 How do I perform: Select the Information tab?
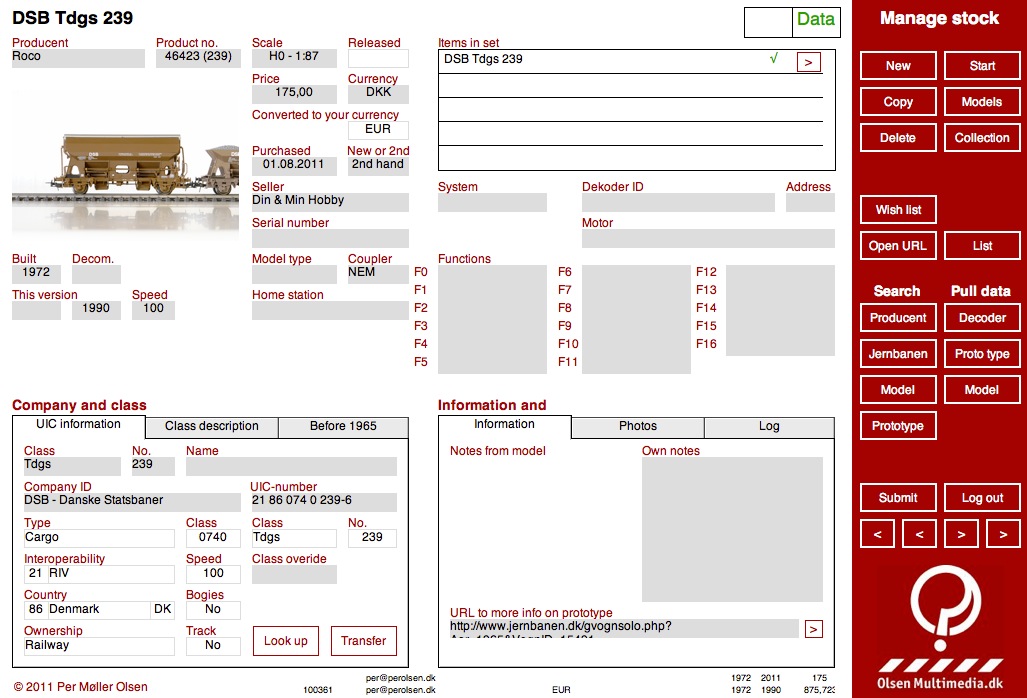click(x=504, y=424)
